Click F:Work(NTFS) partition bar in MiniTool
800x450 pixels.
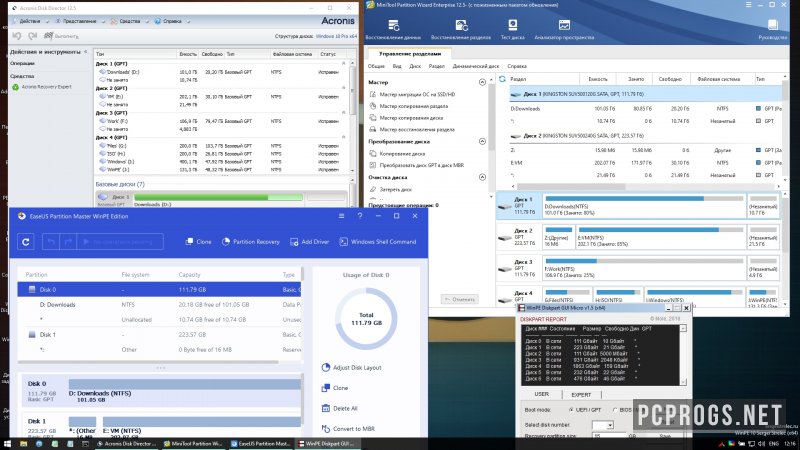point(644,268)
